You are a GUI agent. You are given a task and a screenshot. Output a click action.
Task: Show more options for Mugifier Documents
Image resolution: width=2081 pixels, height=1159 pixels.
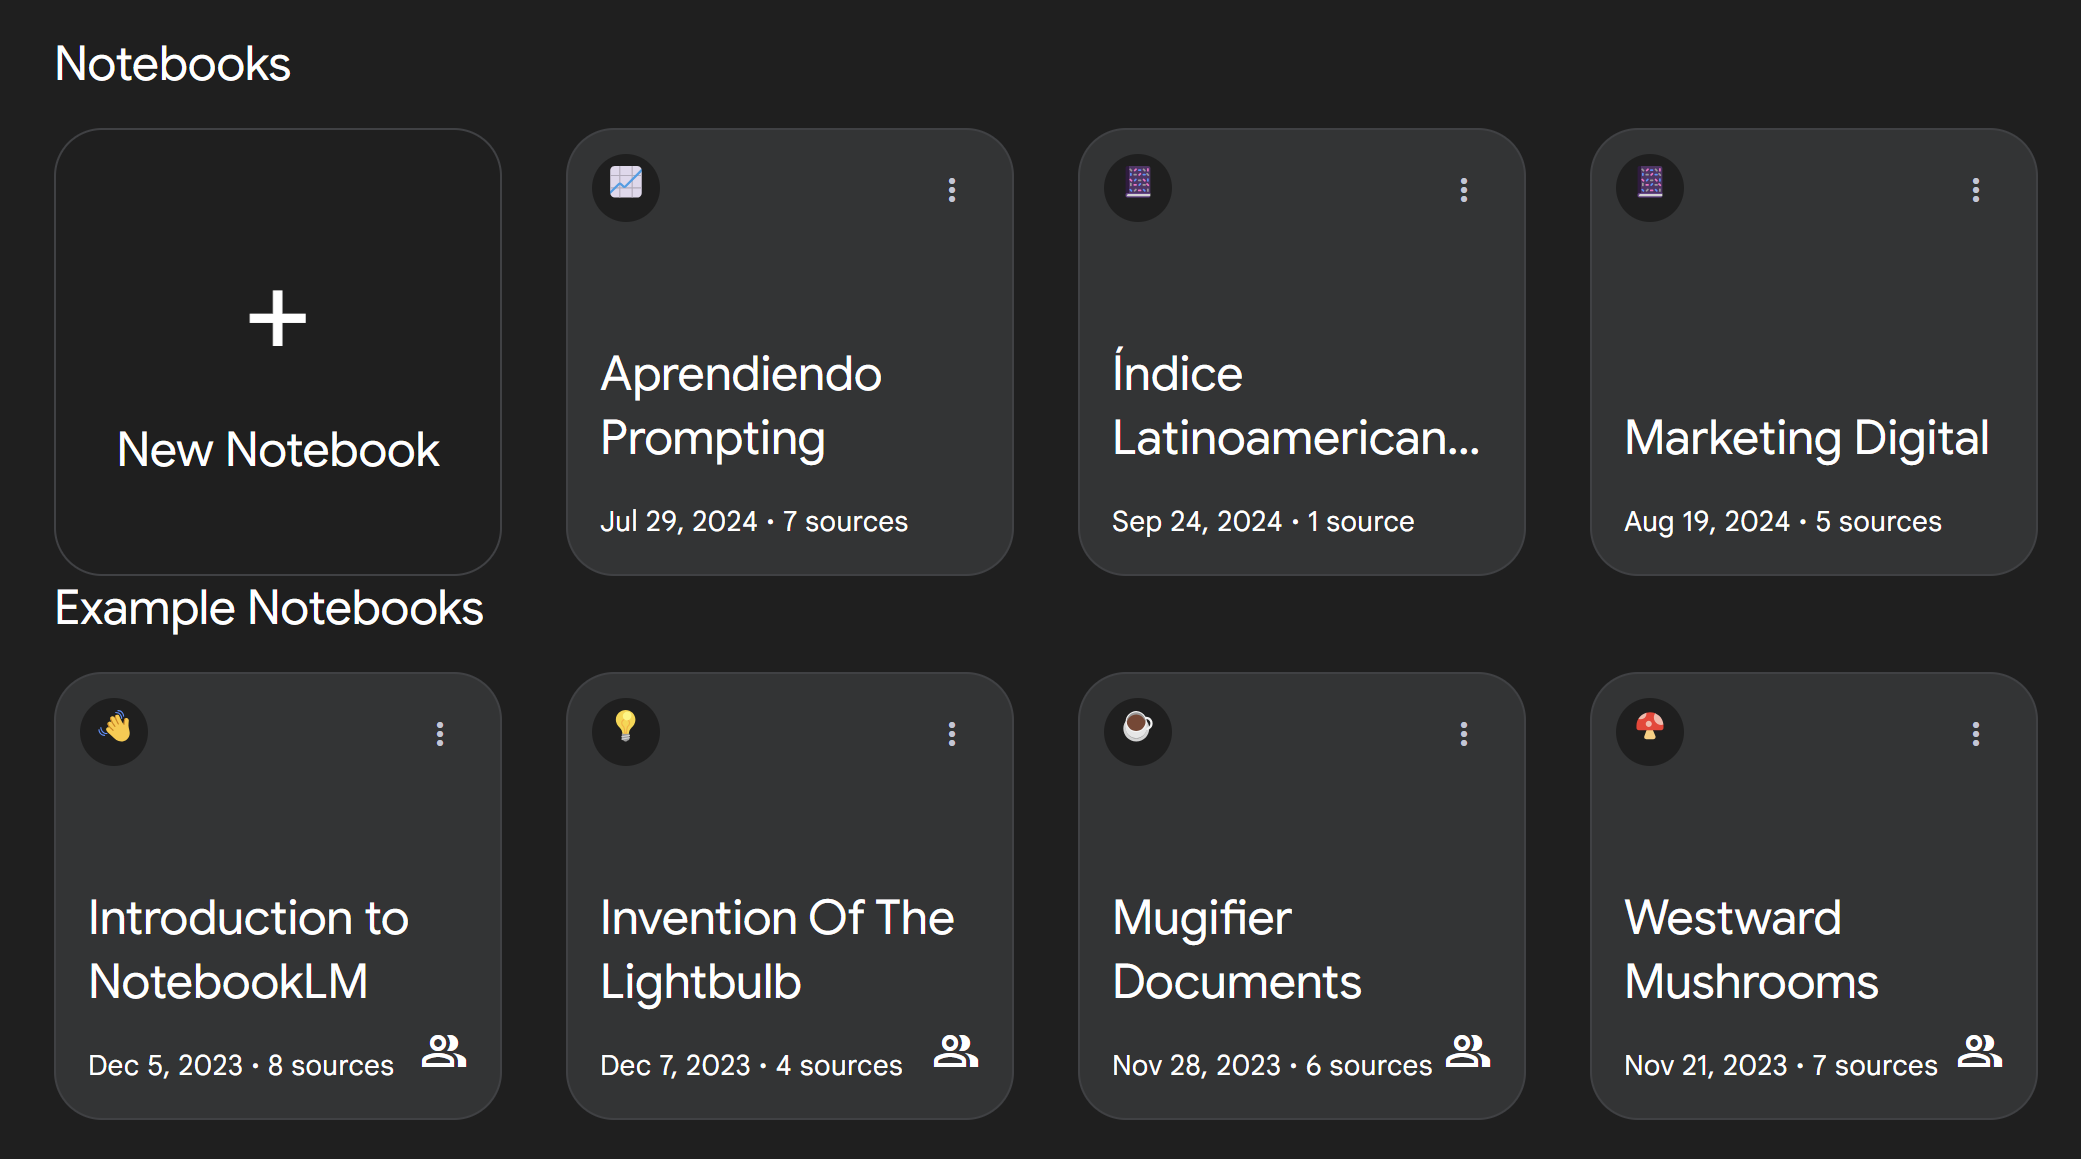1464,734
